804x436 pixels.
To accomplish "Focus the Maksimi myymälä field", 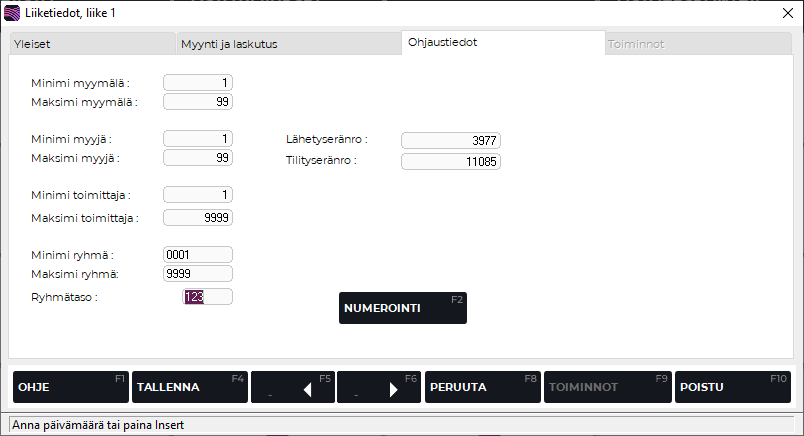I will (x=198, y=101).
